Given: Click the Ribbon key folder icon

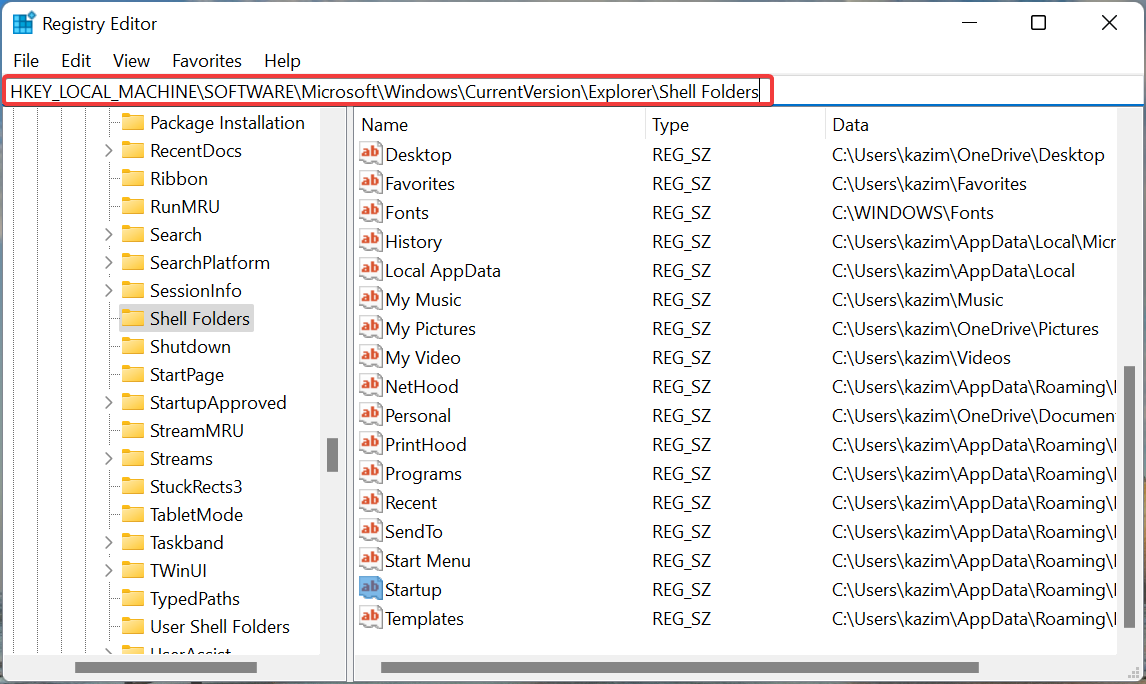Looking at the screenshot, I should (132, 178).
